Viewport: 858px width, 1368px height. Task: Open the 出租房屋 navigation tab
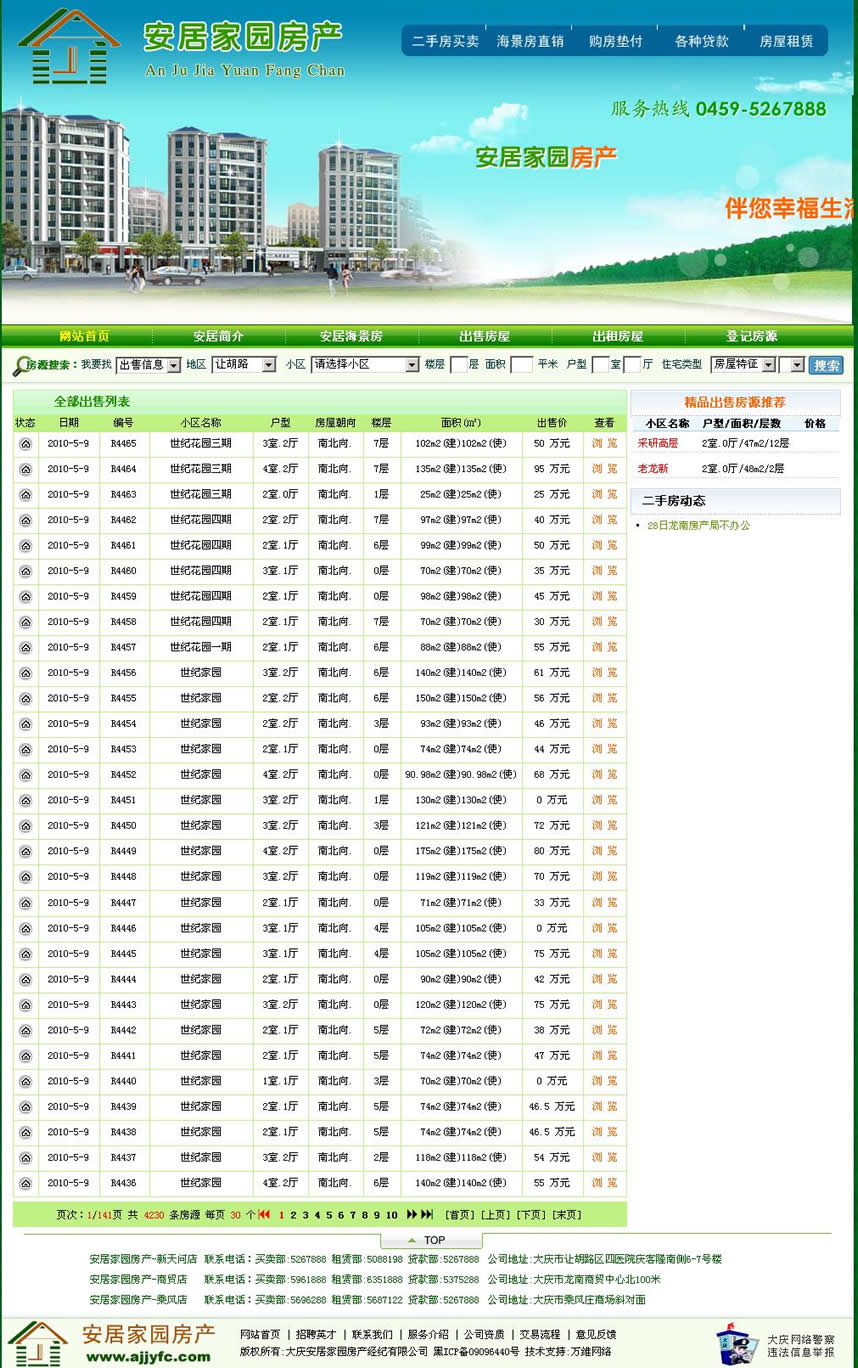617,336
